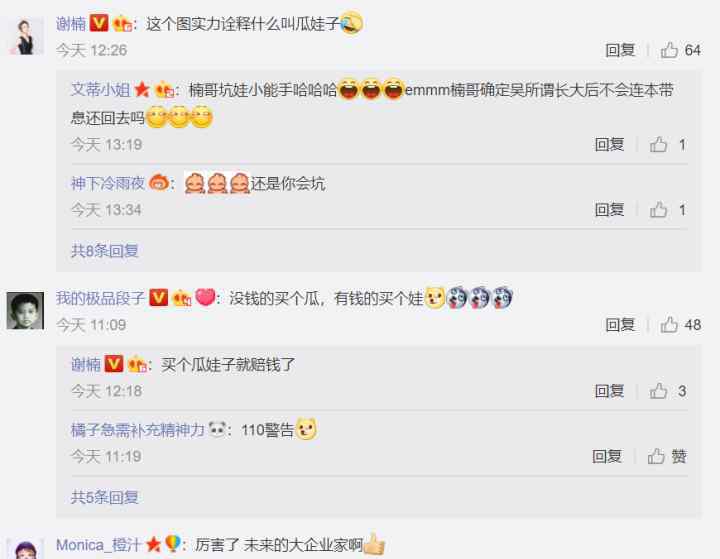Open the username link Monica_橙汁
Image resolution: width=720 pixels, height=559 pixels.
[98, 545]
